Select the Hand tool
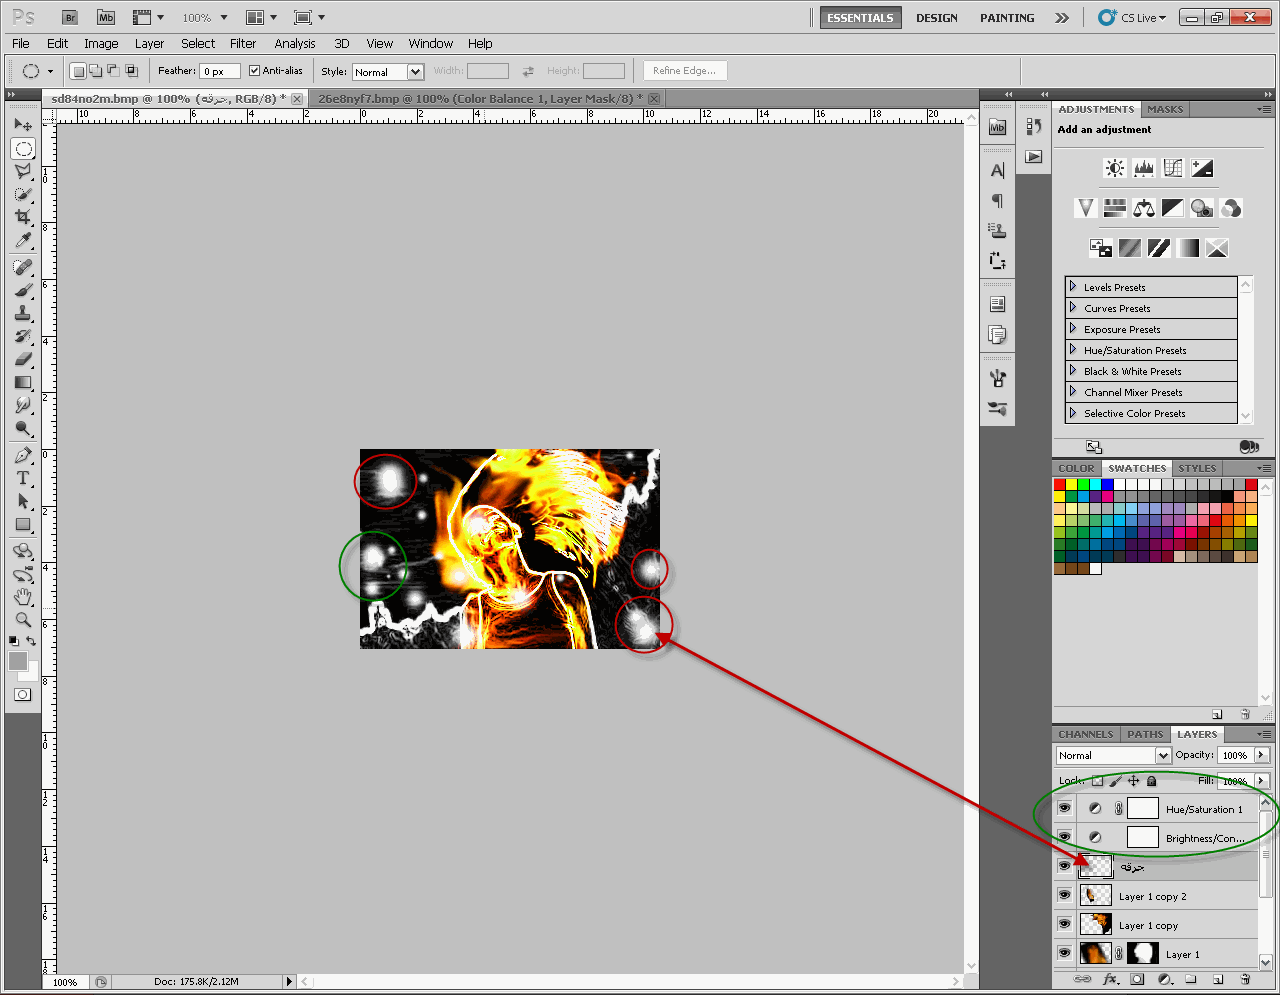Viewport: 1280px width, 995px height. coord(23,597)
